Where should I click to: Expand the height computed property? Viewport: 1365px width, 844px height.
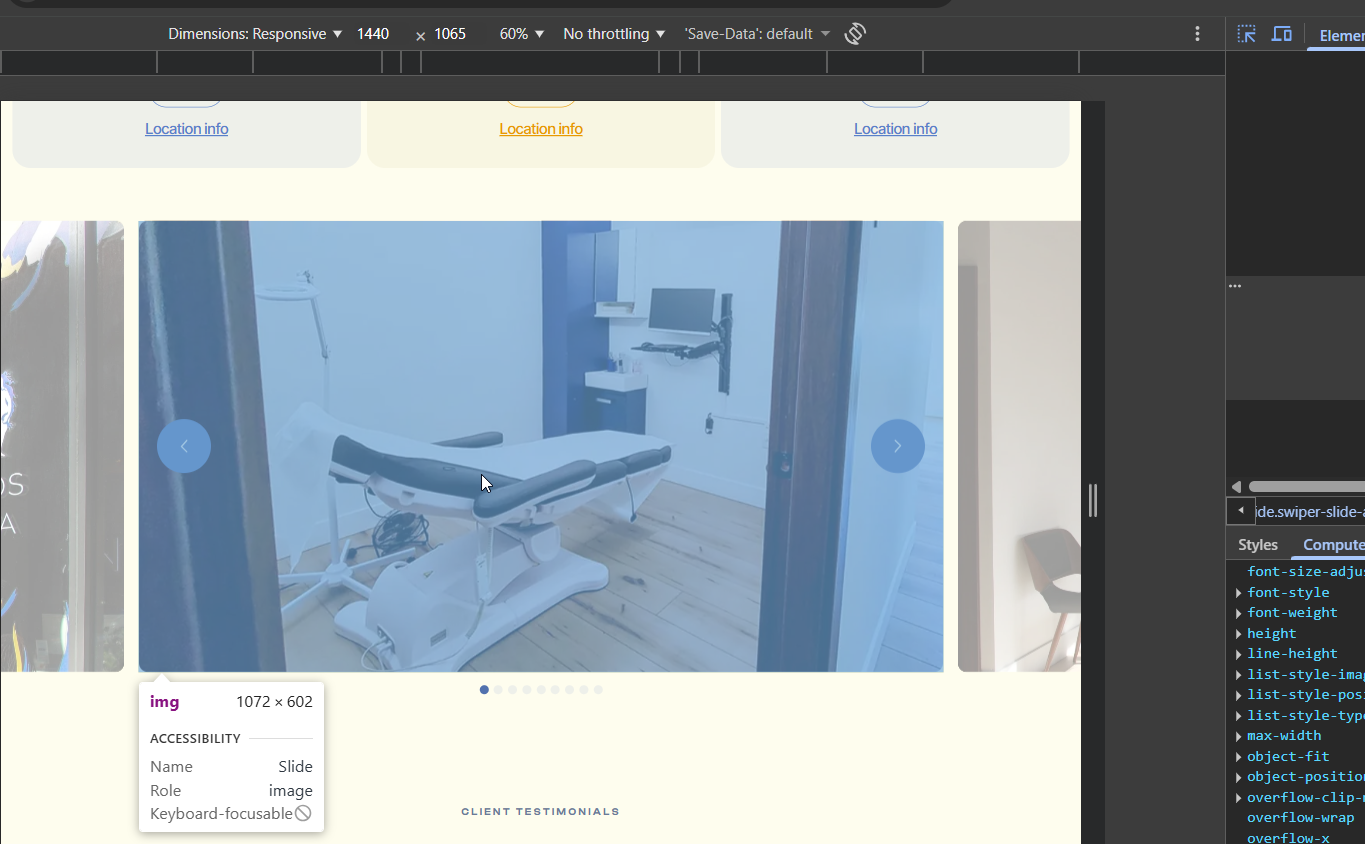point(1239,634)
